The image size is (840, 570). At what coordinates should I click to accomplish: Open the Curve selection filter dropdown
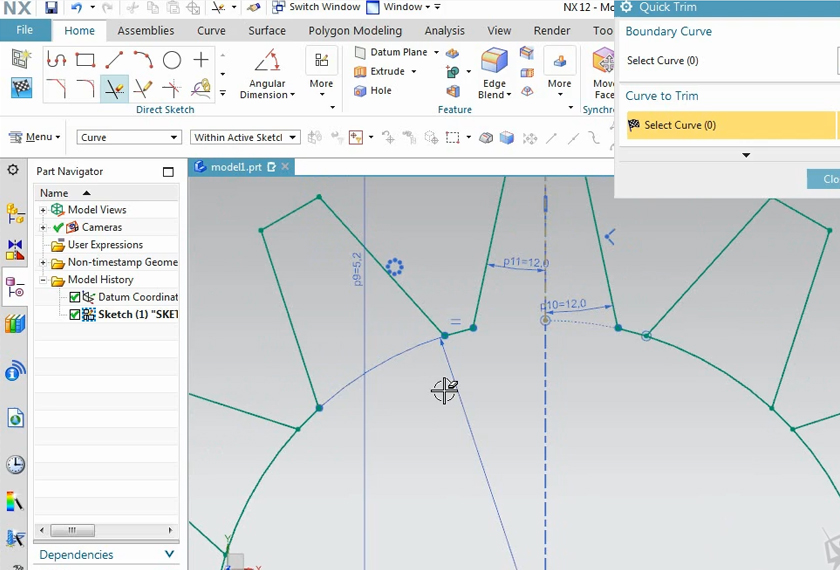pos(128,137)
